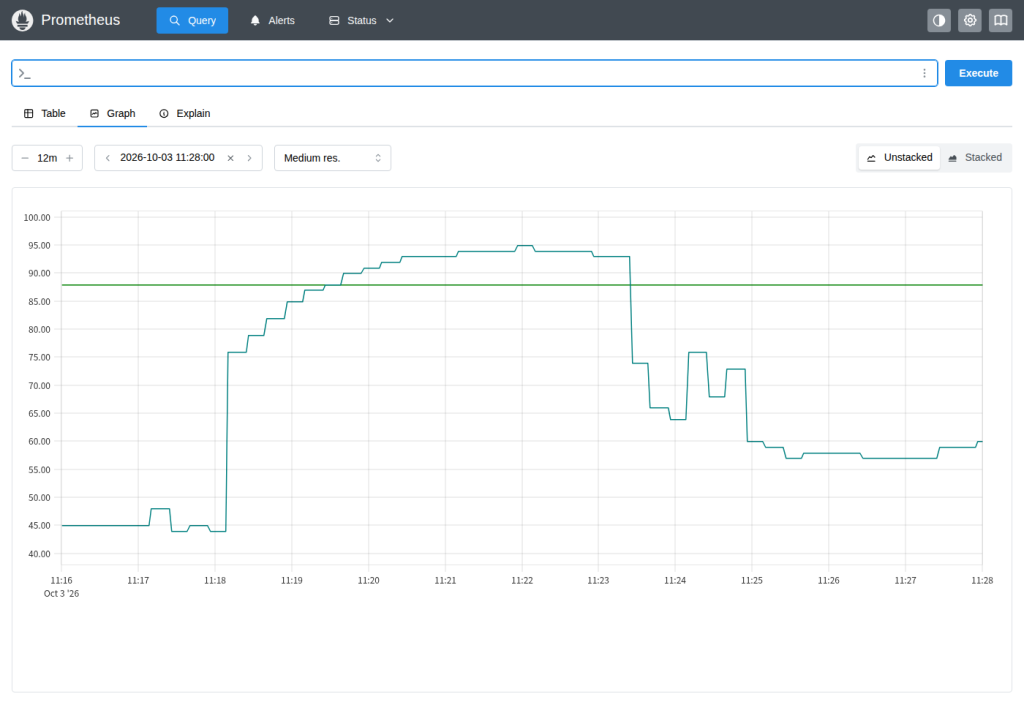The image size is (1024, 702).
Task: Clear the evaluation time field
Action: pyautogui.click(x=231, y=158)
